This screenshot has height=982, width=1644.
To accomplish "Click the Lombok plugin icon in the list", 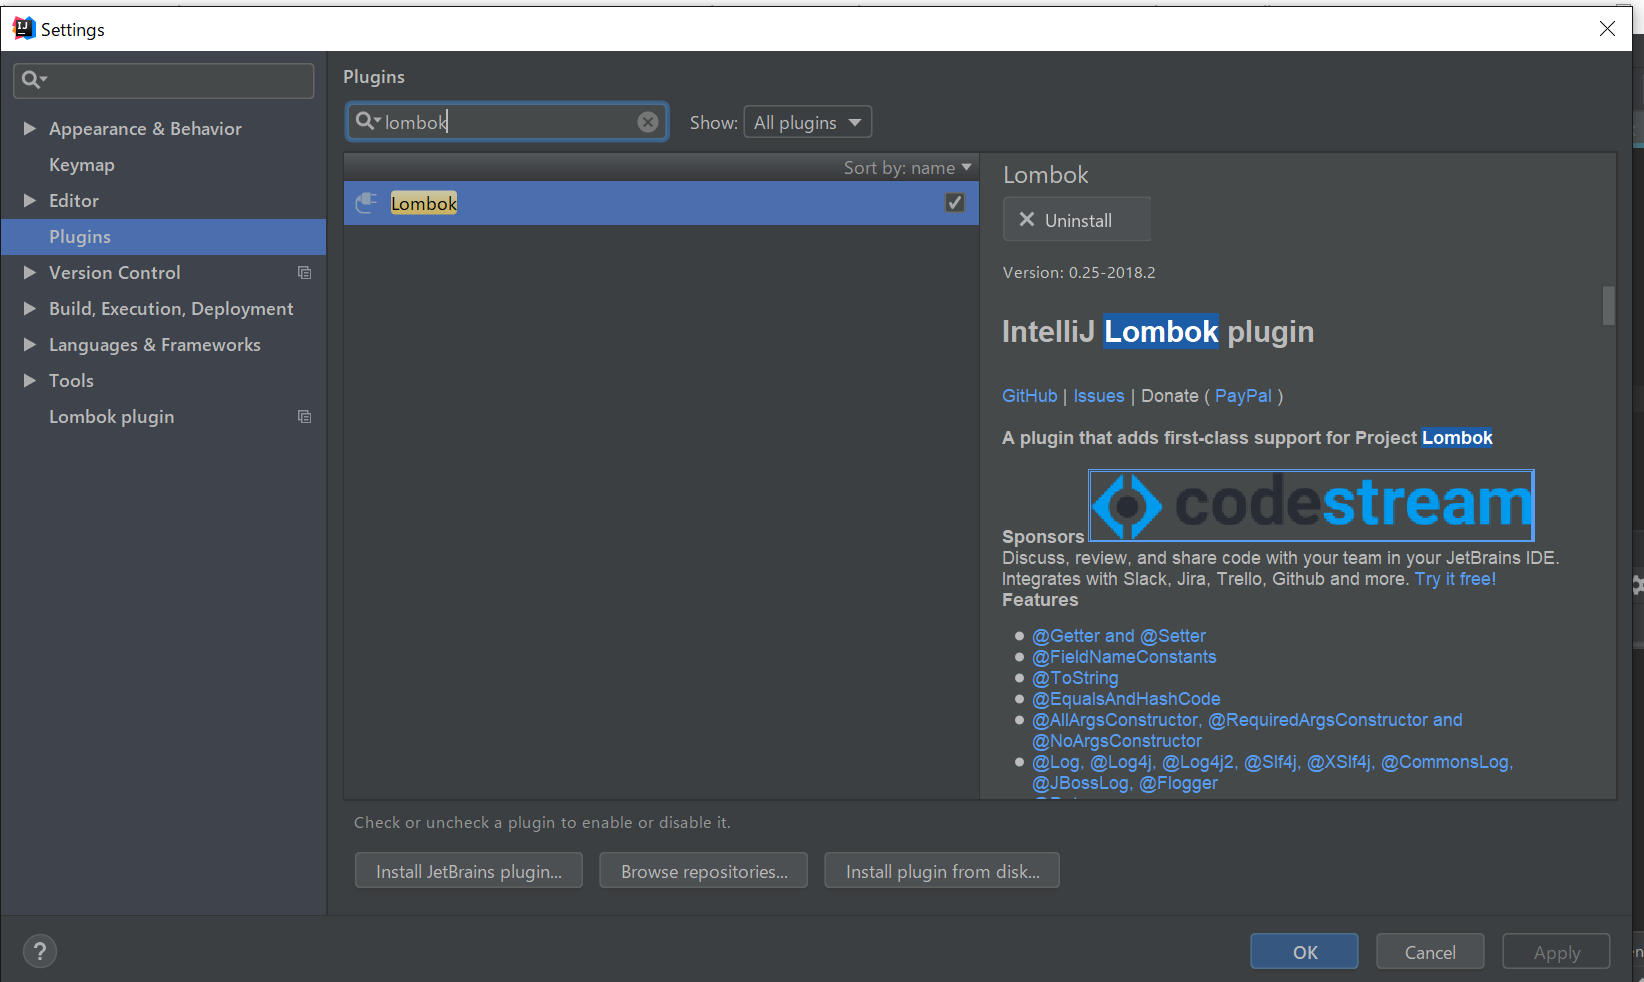I will tap(367, 203).
